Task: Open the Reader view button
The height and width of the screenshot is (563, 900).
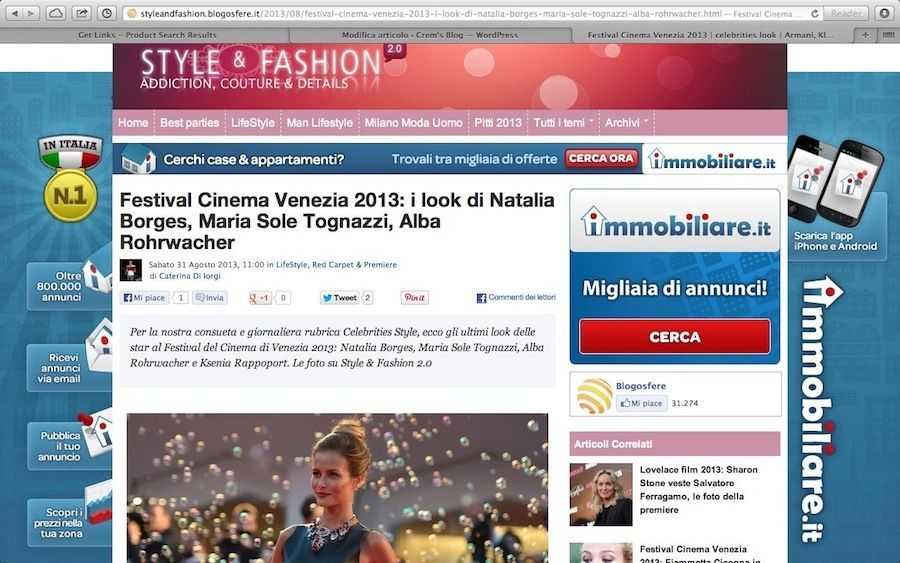Action: 845,13
